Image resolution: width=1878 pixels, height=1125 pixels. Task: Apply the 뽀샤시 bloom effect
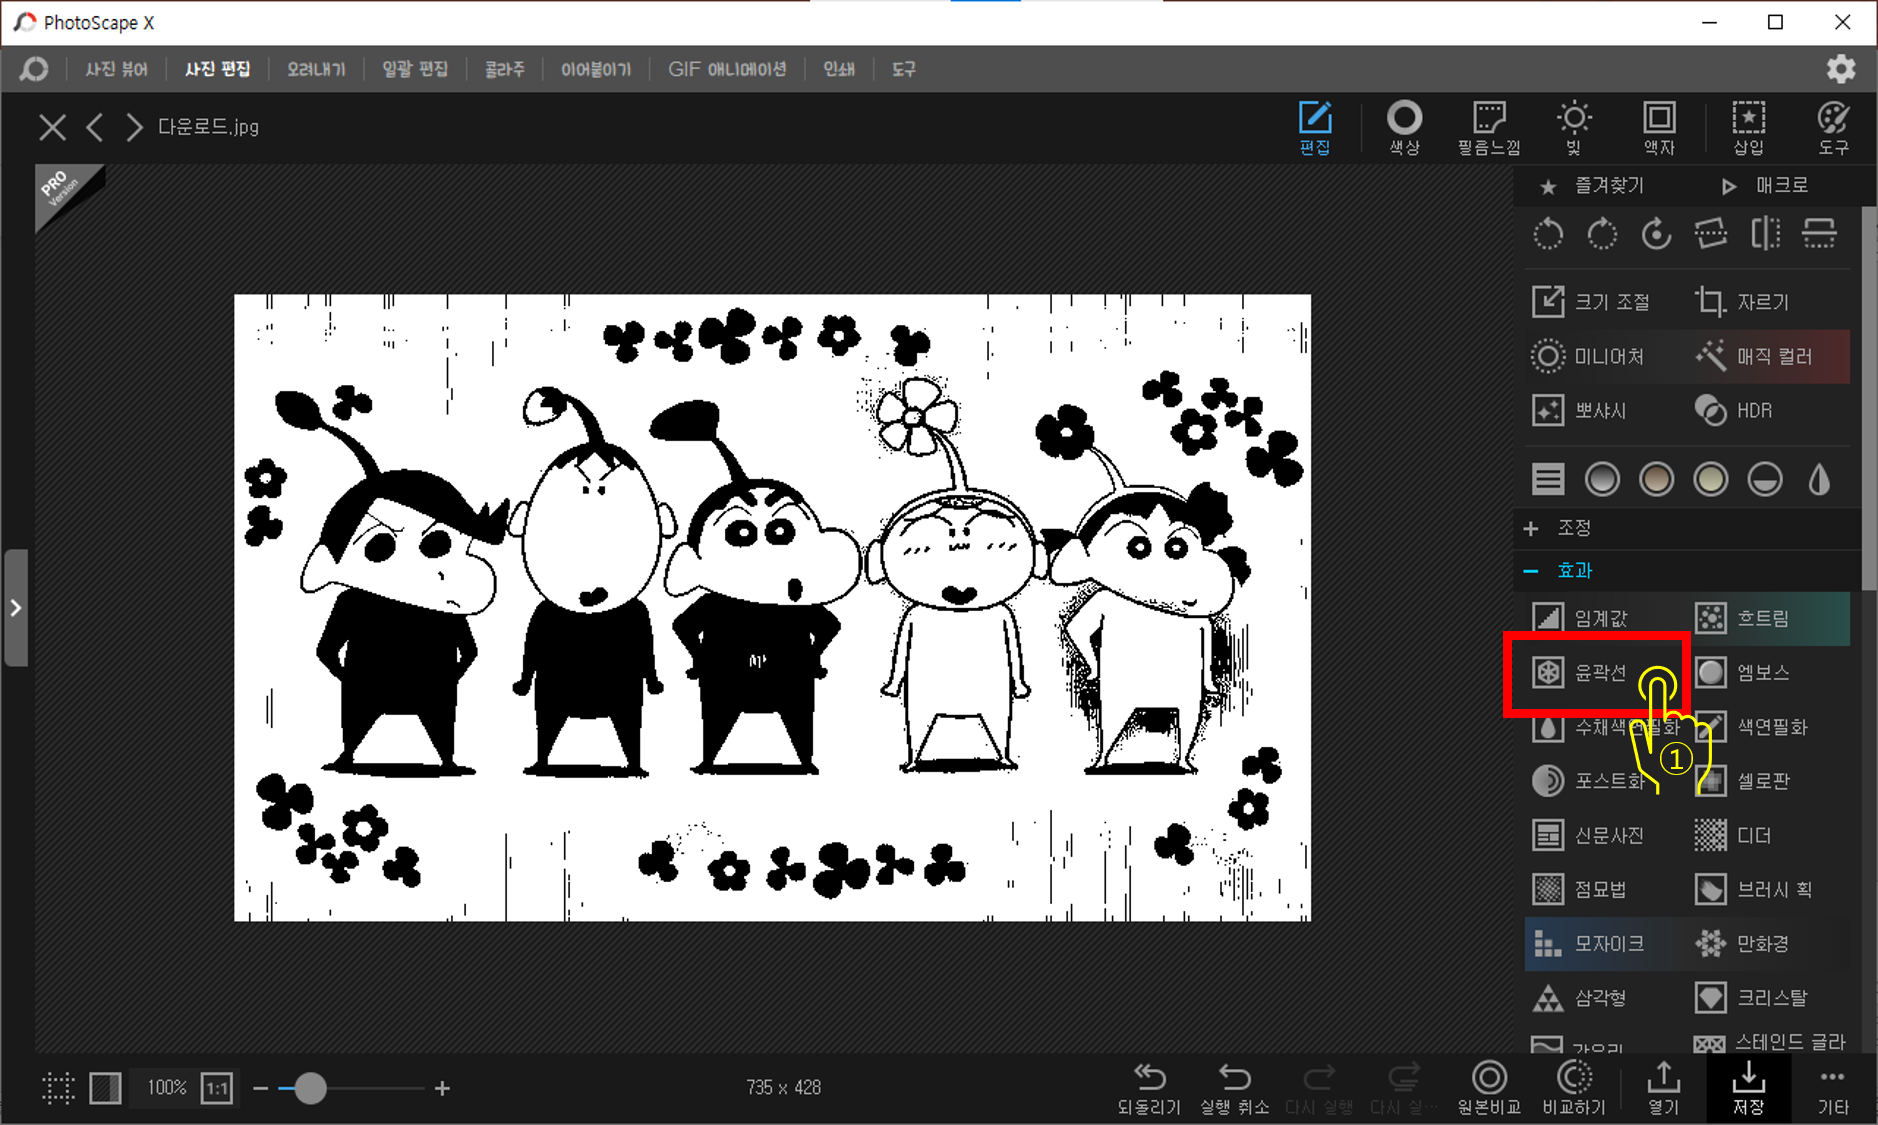1580,410
